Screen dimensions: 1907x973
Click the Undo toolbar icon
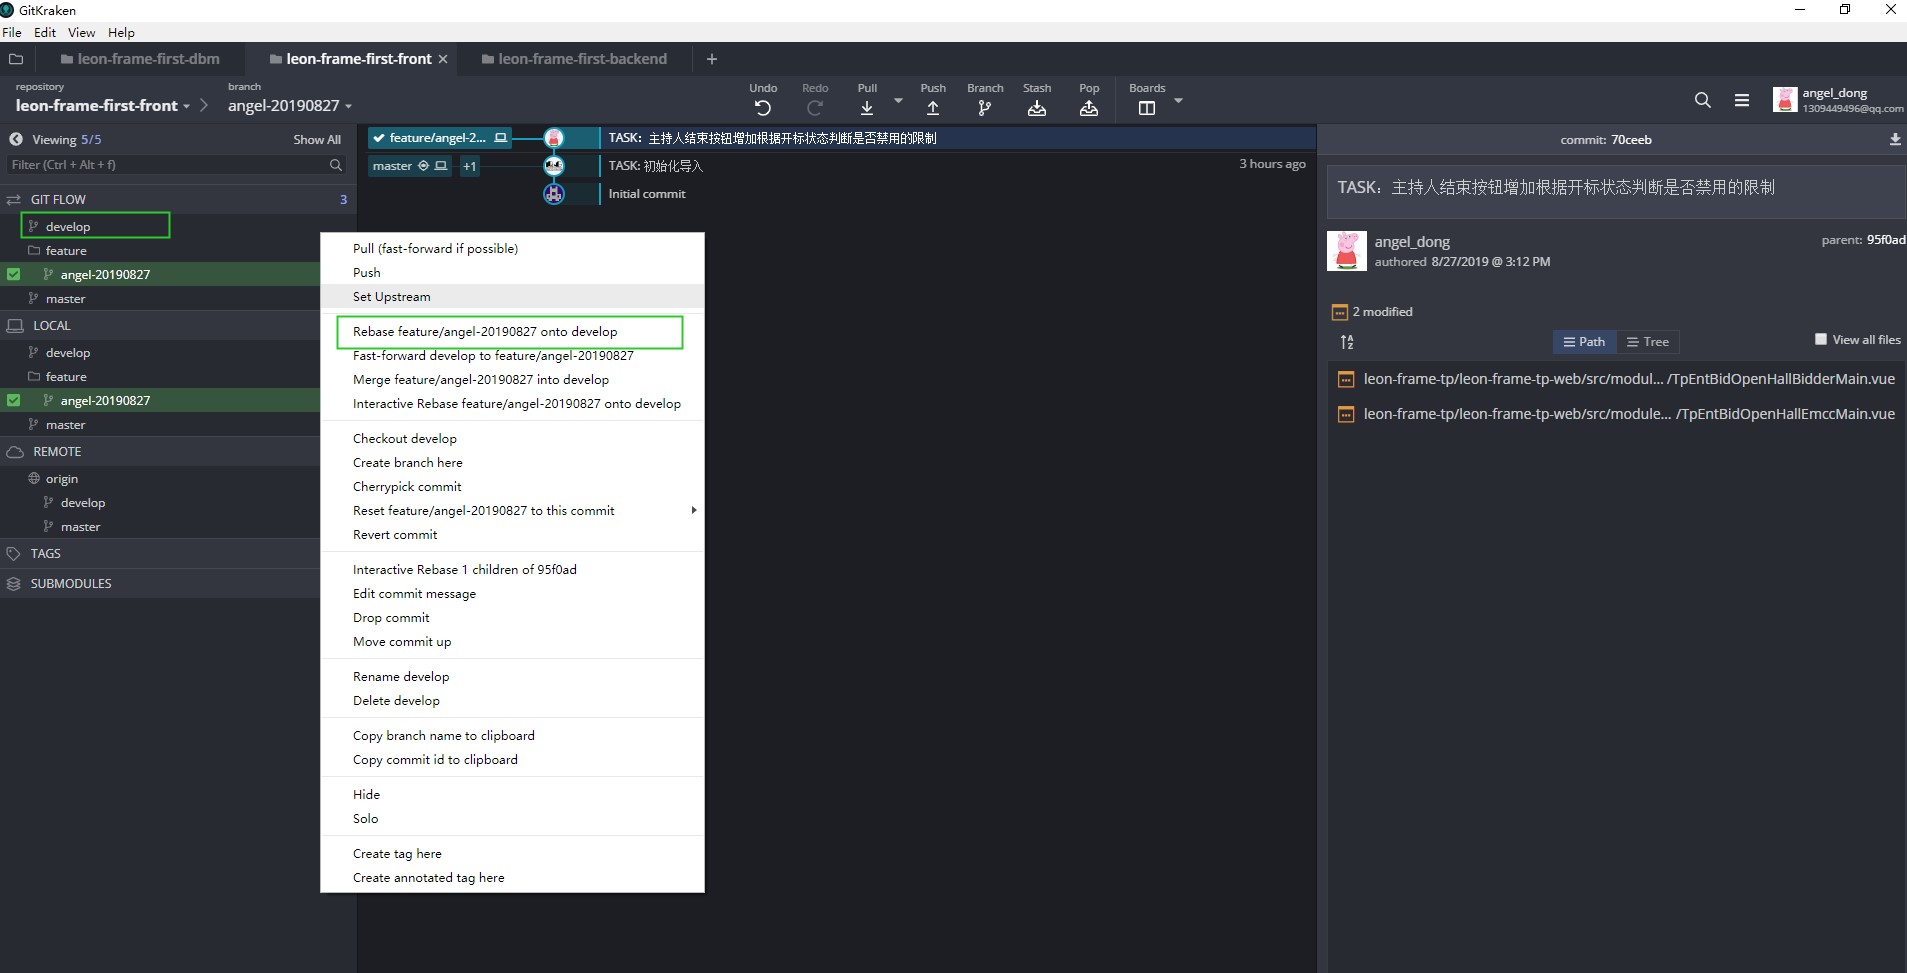[x=763, y=108]
